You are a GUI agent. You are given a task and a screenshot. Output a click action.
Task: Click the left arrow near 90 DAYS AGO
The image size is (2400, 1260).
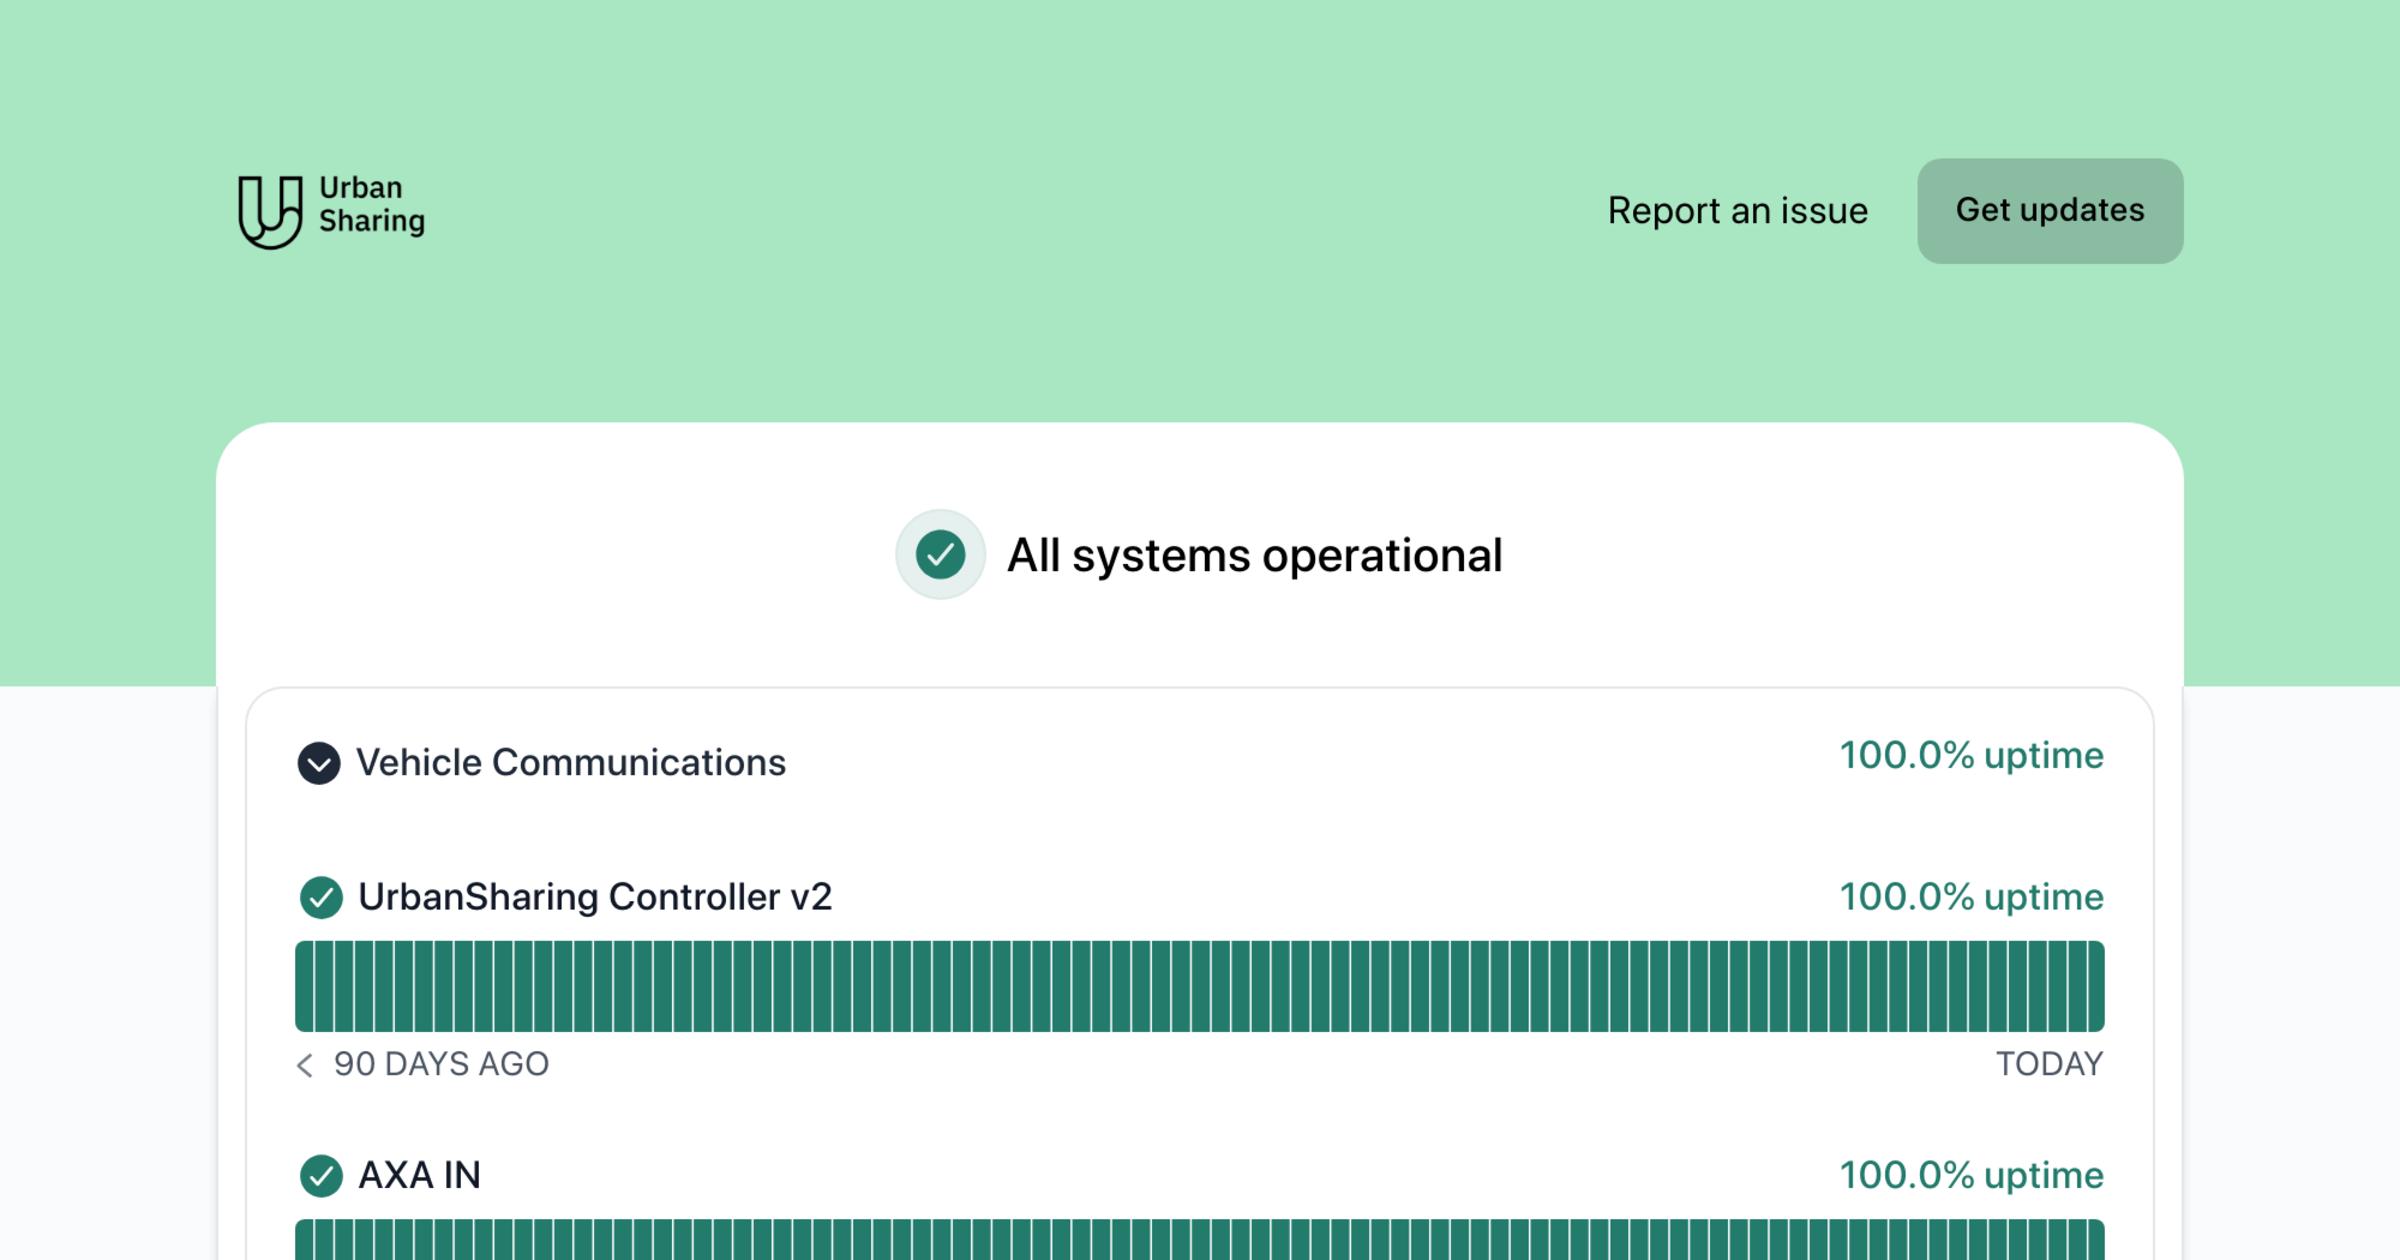(304, 1066)
